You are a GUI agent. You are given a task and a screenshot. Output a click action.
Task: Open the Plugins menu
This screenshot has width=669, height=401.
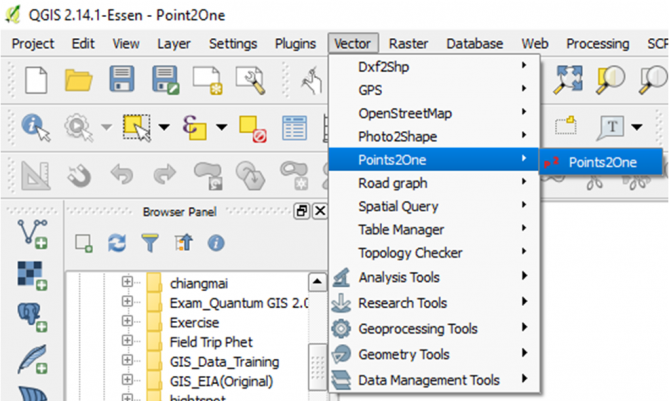click(295, 44)
